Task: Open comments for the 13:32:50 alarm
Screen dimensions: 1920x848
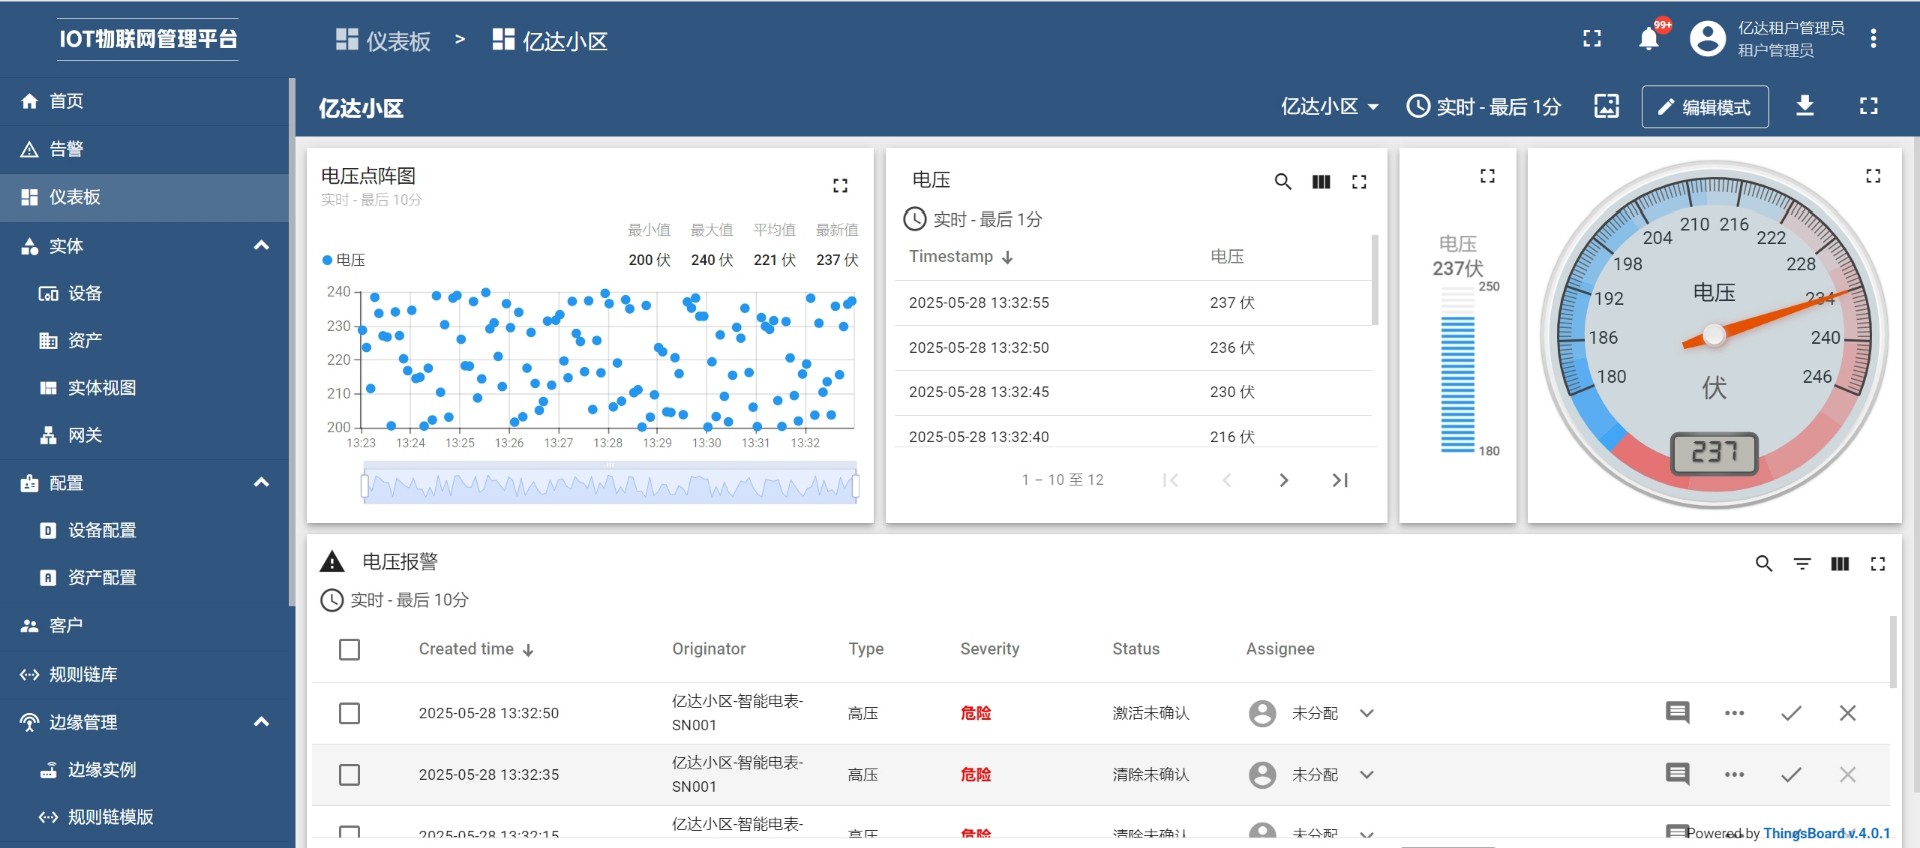Action: (1677, 713)
